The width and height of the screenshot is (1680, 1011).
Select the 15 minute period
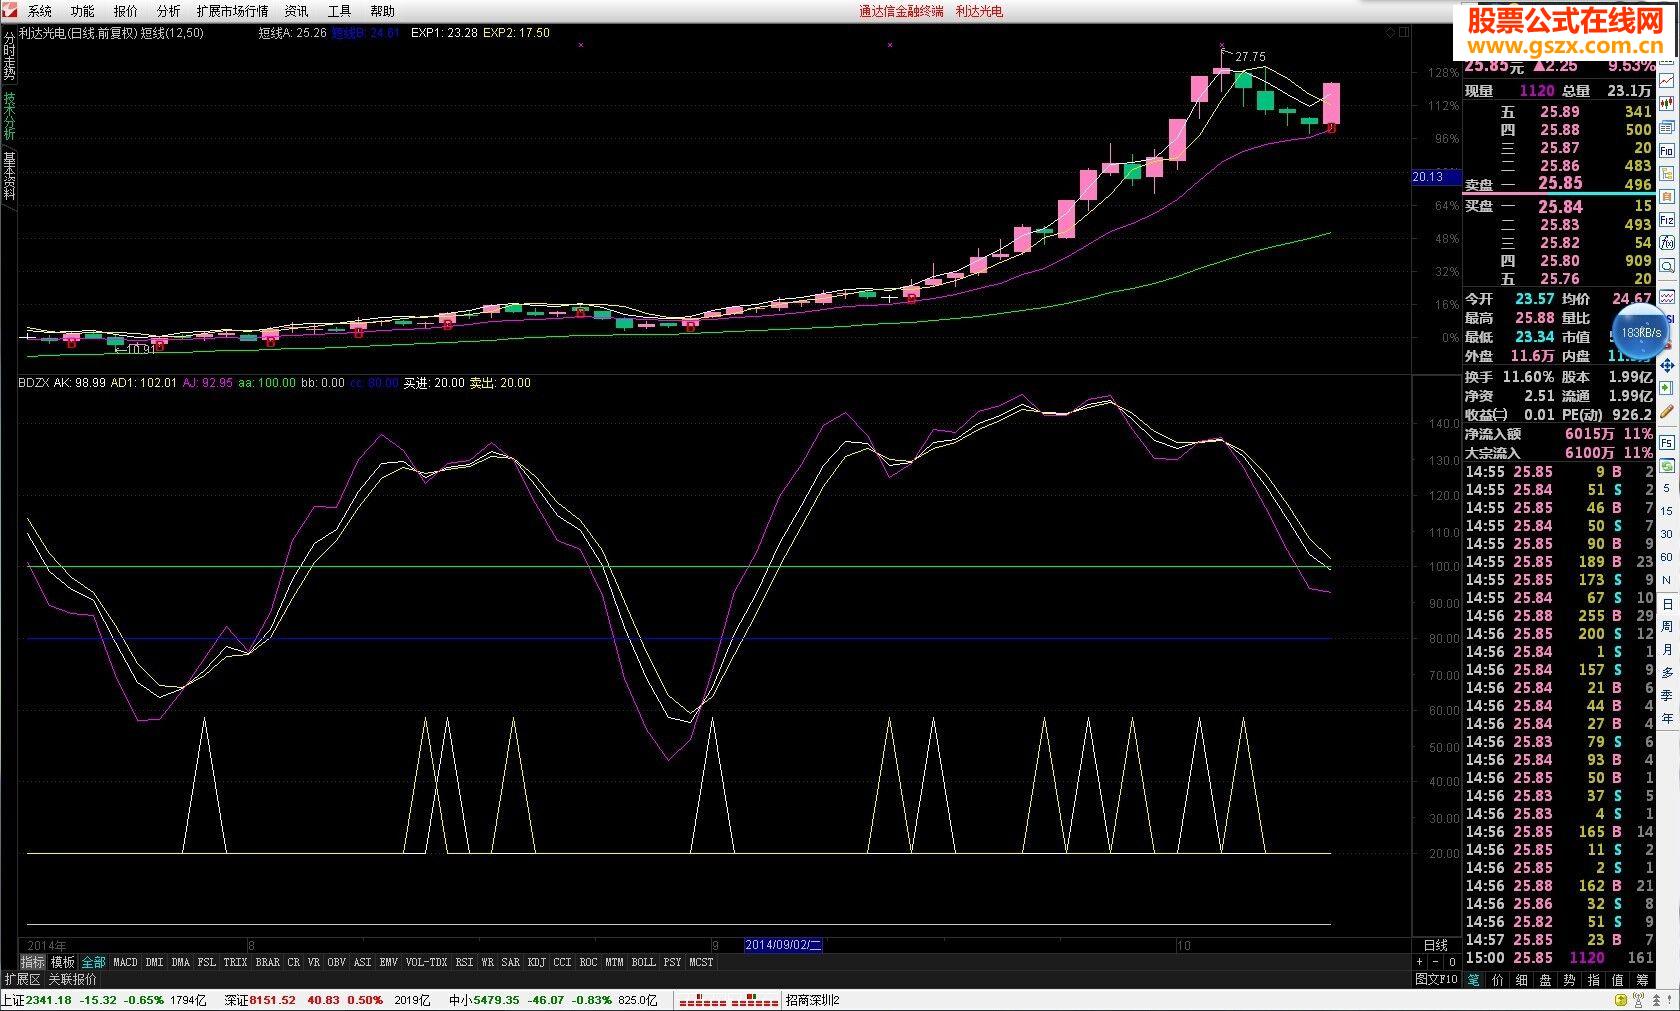click(x=1667, y=511)
